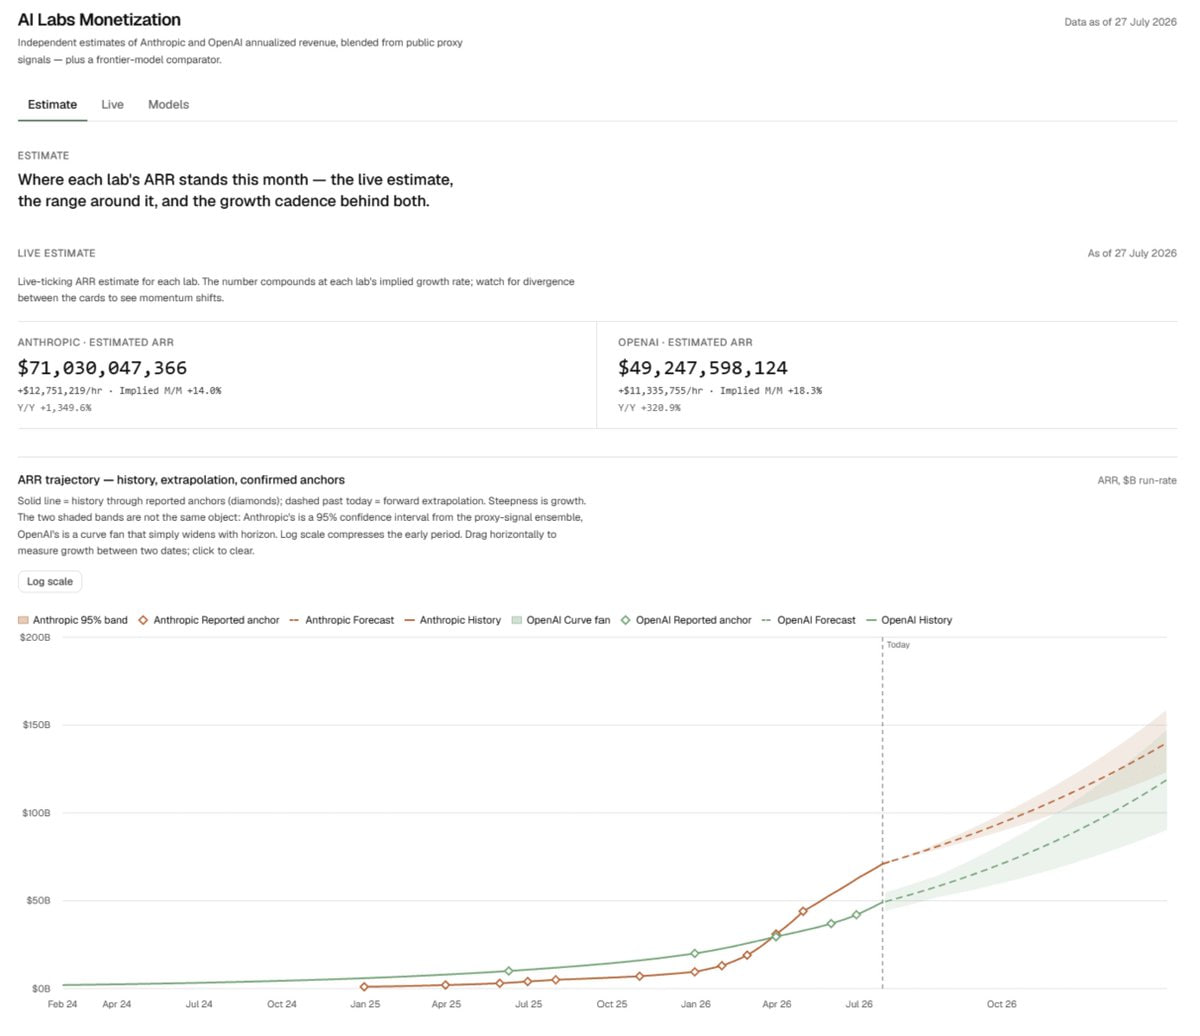1200x1036 pixels.
Task: Click the $50B y-axis label
Action: 39,901
